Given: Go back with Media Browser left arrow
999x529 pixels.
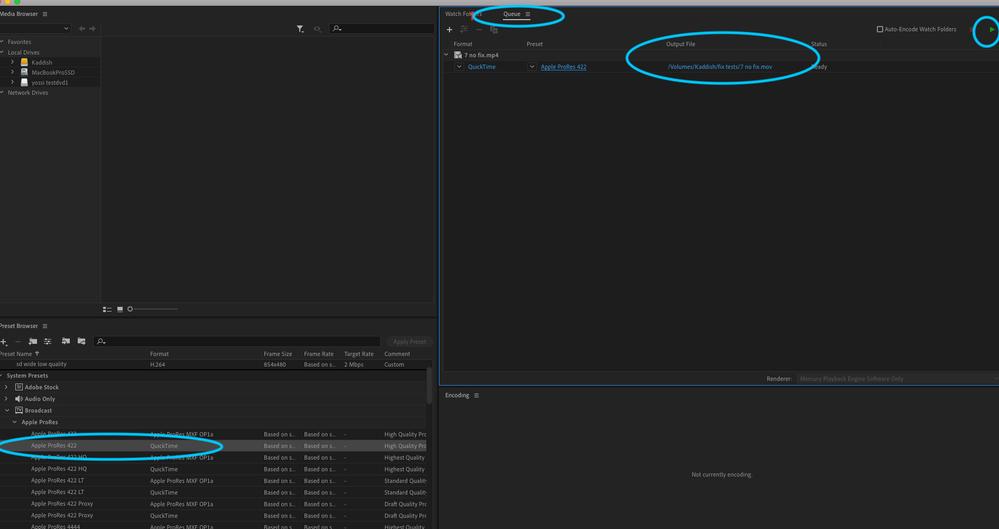Looking at the screenshot, I should click(x=82, y=29).
